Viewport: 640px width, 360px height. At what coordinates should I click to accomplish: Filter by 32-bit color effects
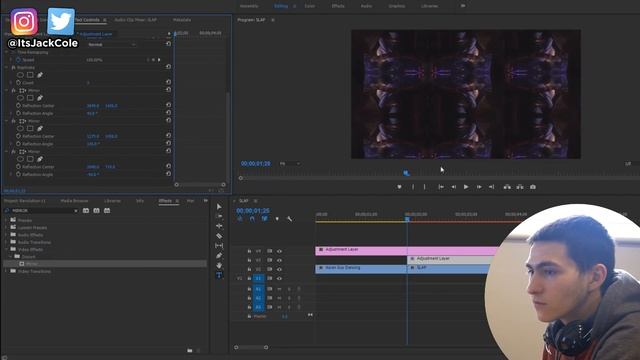pyautogui.click(x=96, y=211)
